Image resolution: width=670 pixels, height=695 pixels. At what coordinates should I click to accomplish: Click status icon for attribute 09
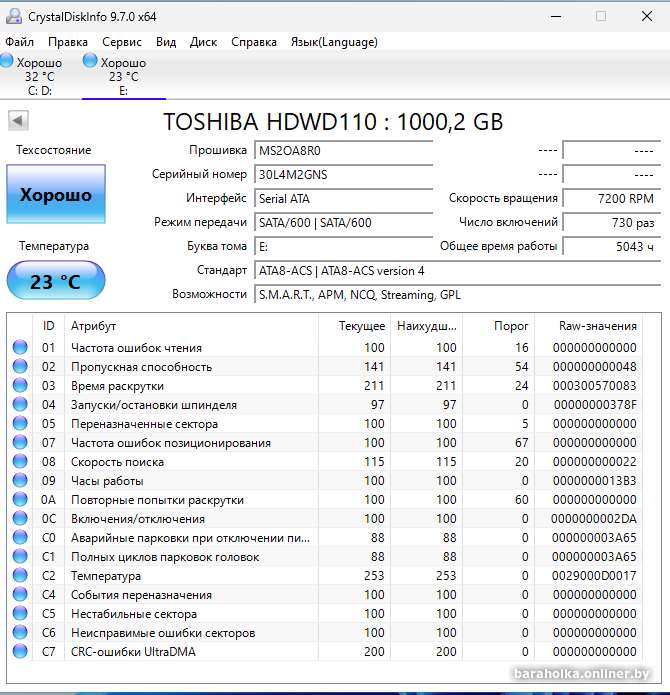tap(20, 480)
